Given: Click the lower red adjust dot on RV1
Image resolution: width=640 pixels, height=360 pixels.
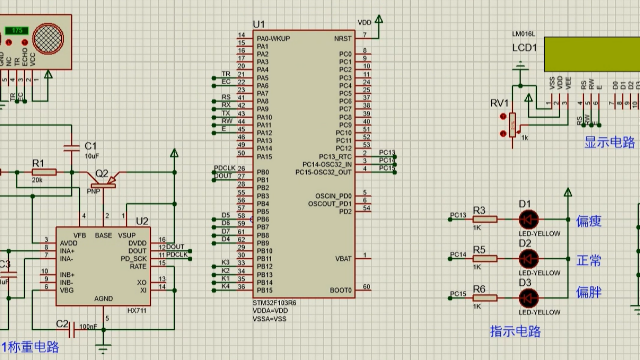Looking at the screenshot, I should coord(503,133).
